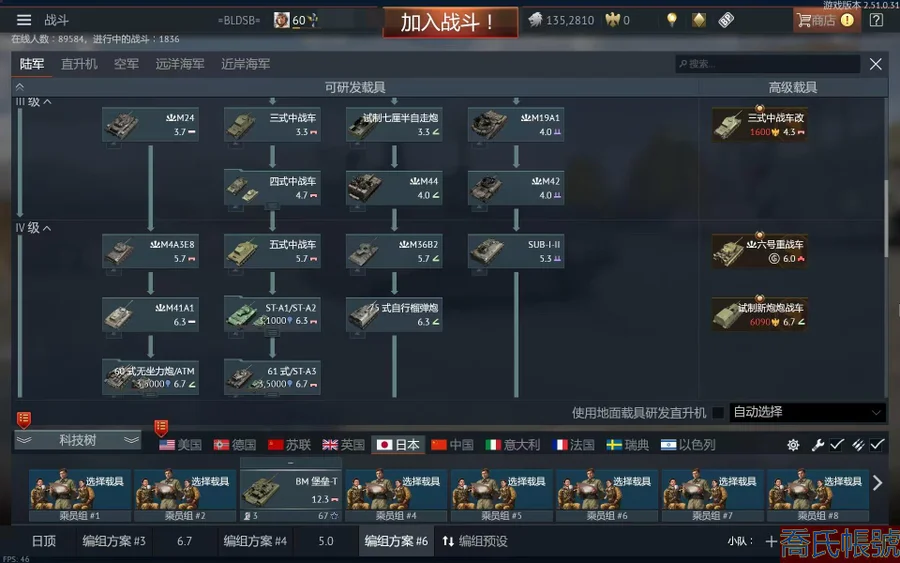This screenshot has height=563, width=900.
Task: Click the help question mark icon
Action: (876, 20)
